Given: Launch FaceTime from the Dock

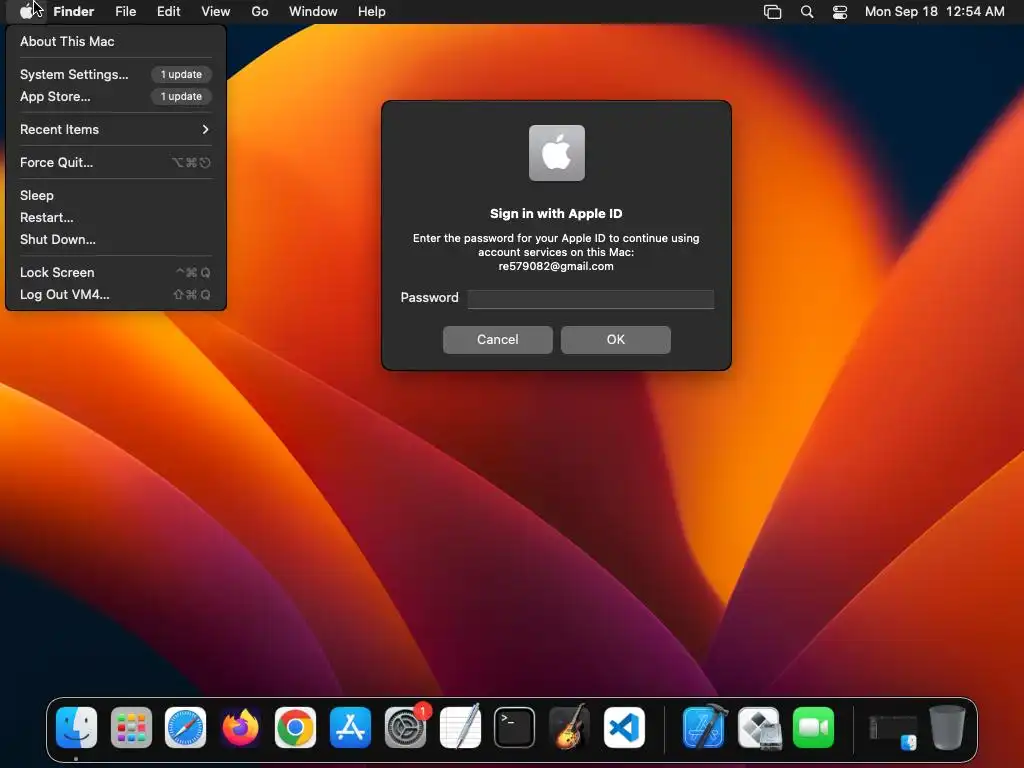Looking at the screenshot, I should point(814,728).
